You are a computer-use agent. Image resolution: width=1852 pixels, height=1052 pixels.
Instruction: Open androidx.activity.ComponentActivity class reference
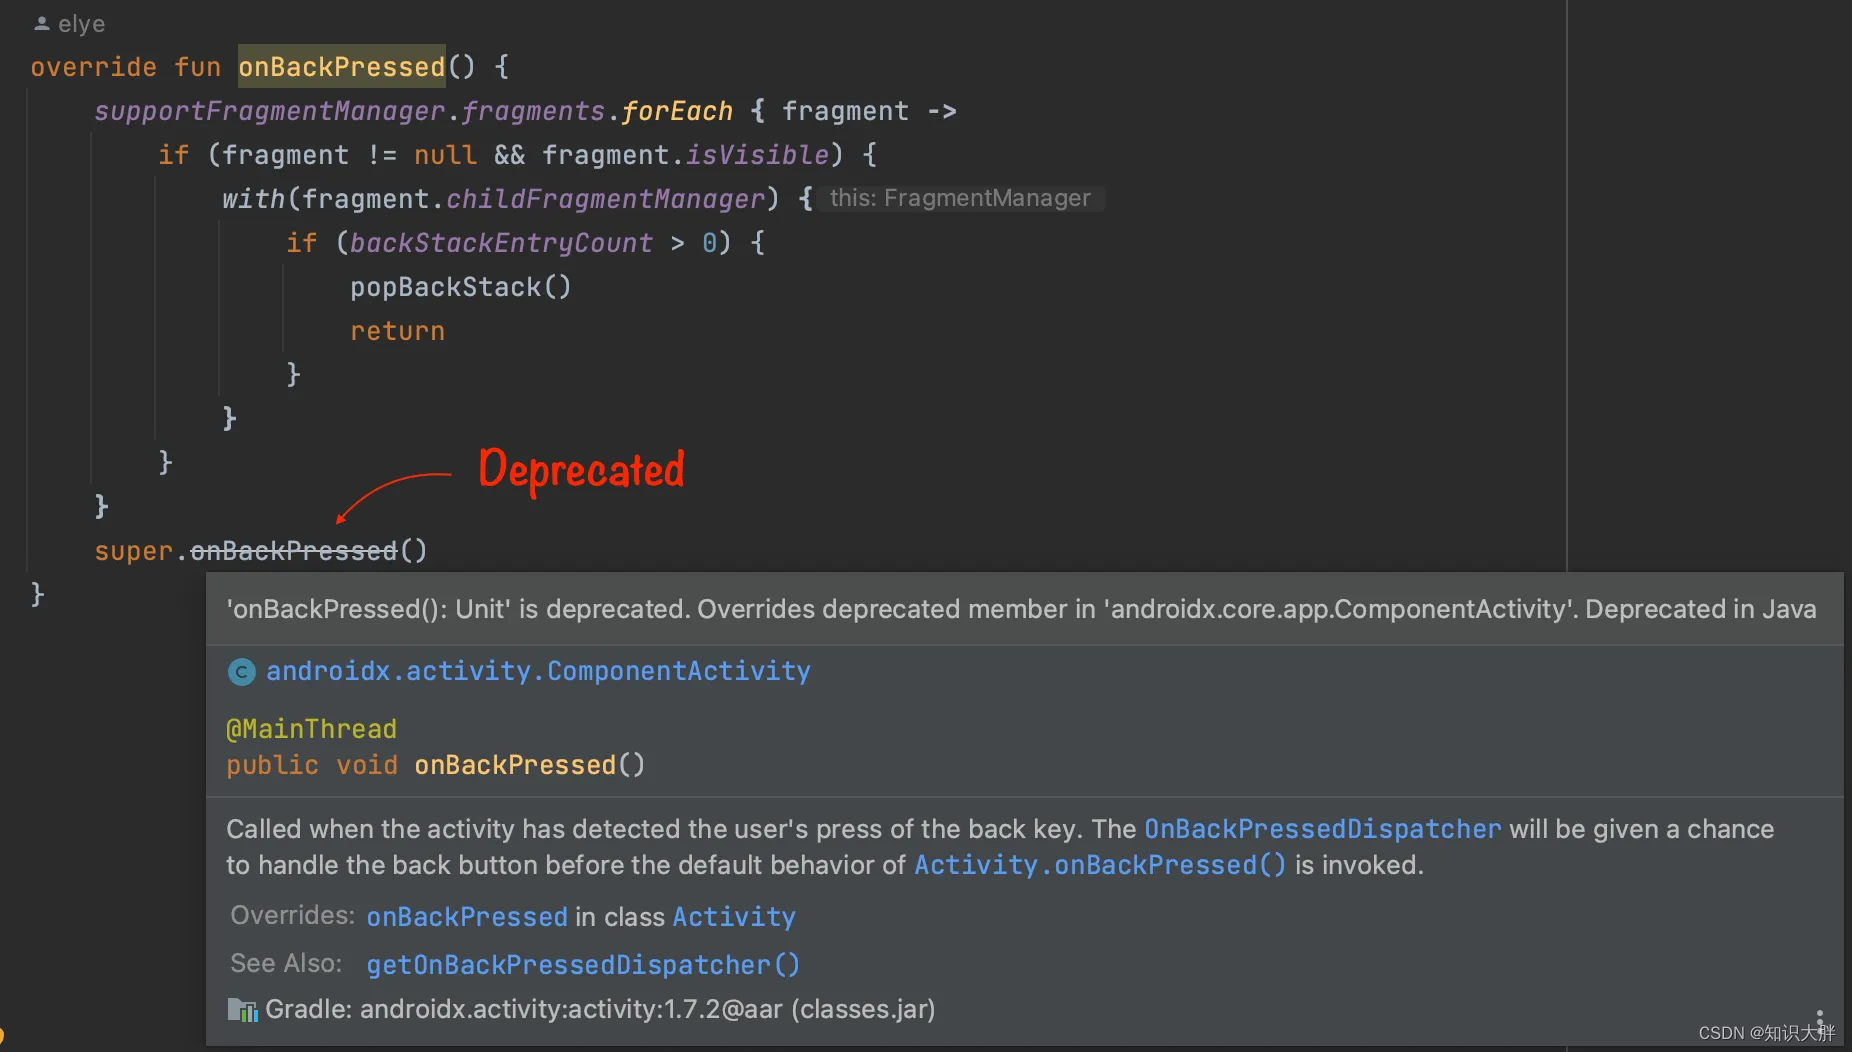tap(539, 671)
